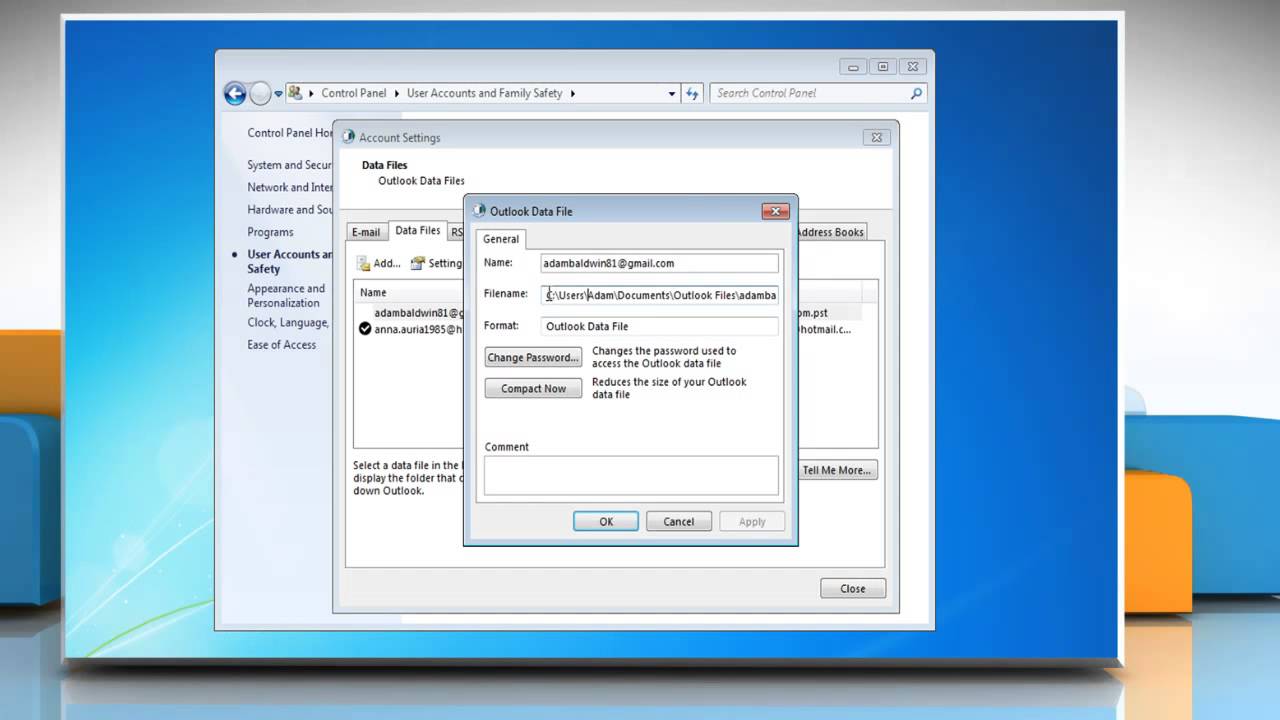Open Ease of Access category

[281, 344]
